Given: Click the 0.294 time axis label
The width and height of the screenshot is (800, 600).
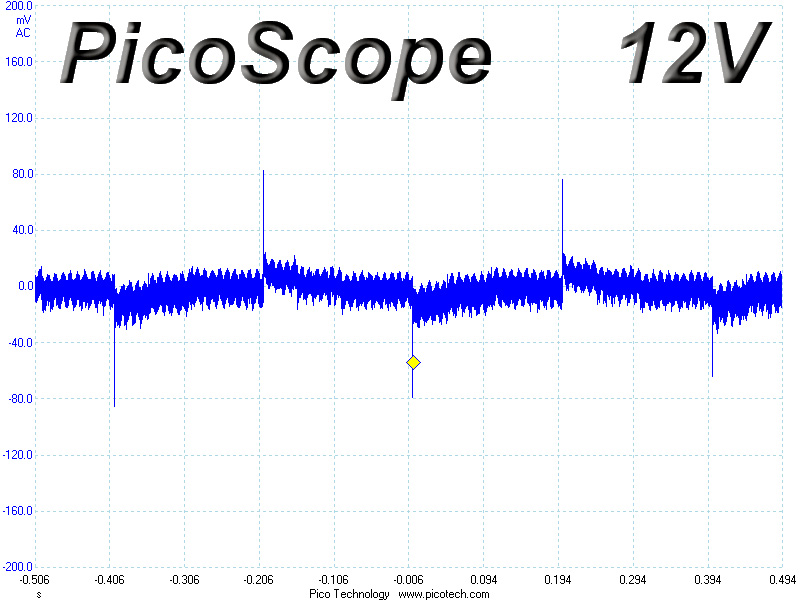Looking at the screenshot, I should point(633,580).
